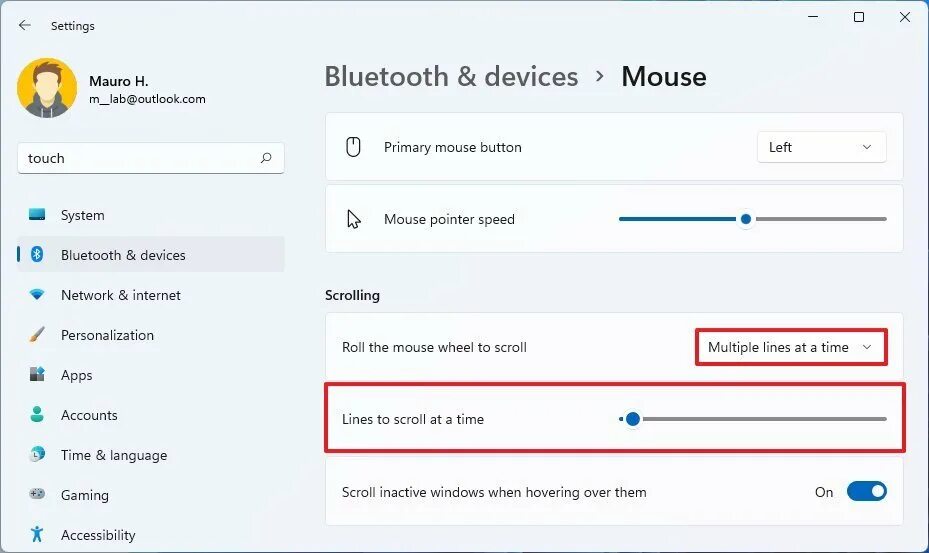
Task: Go to Accounts settings
Action: click(x=89, y=415)
